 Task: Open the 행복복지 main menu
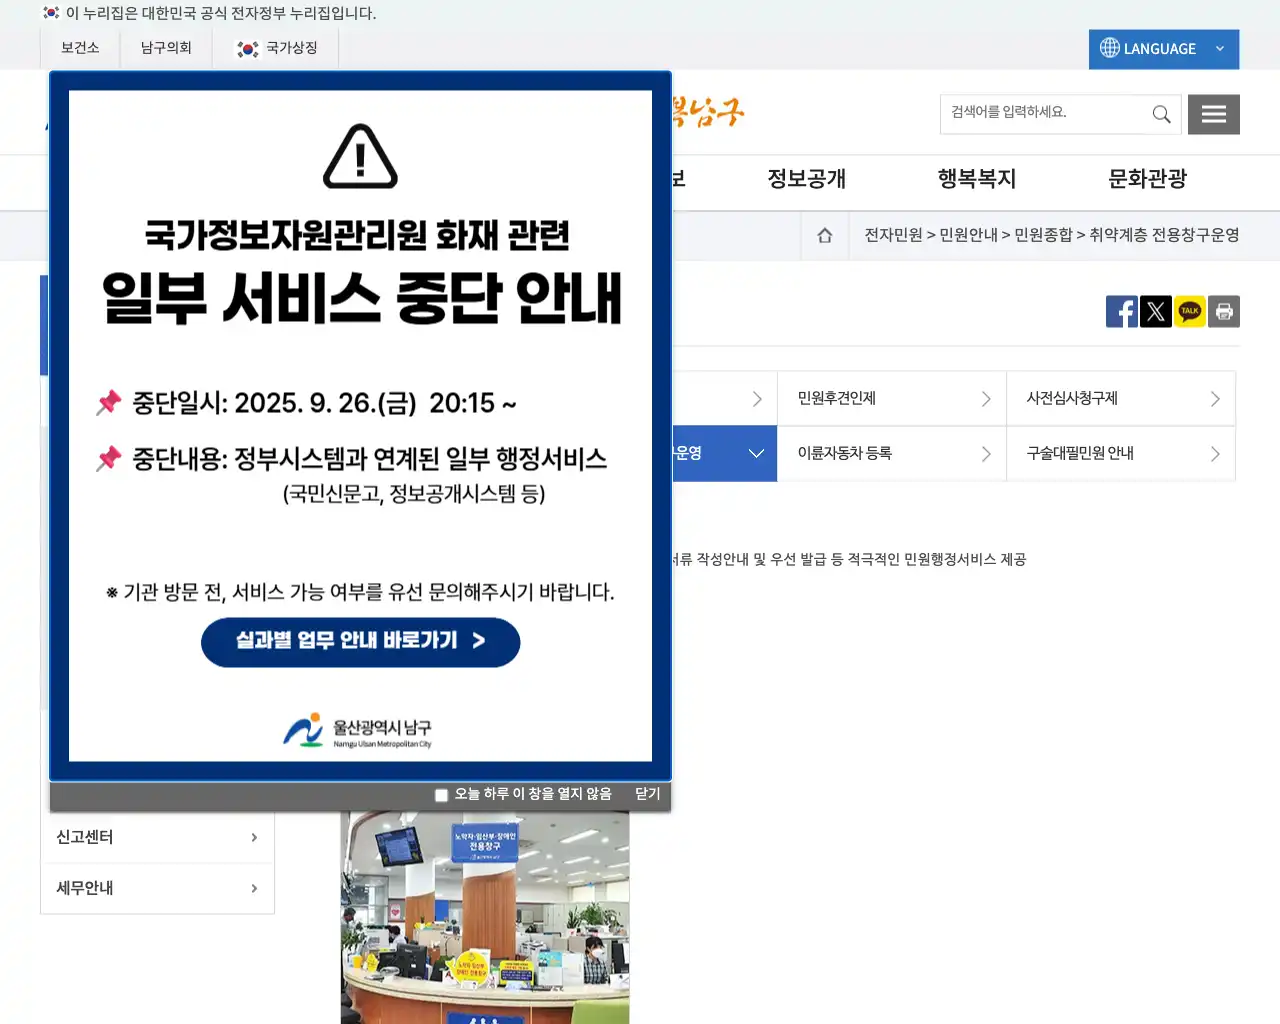(977, 179)
